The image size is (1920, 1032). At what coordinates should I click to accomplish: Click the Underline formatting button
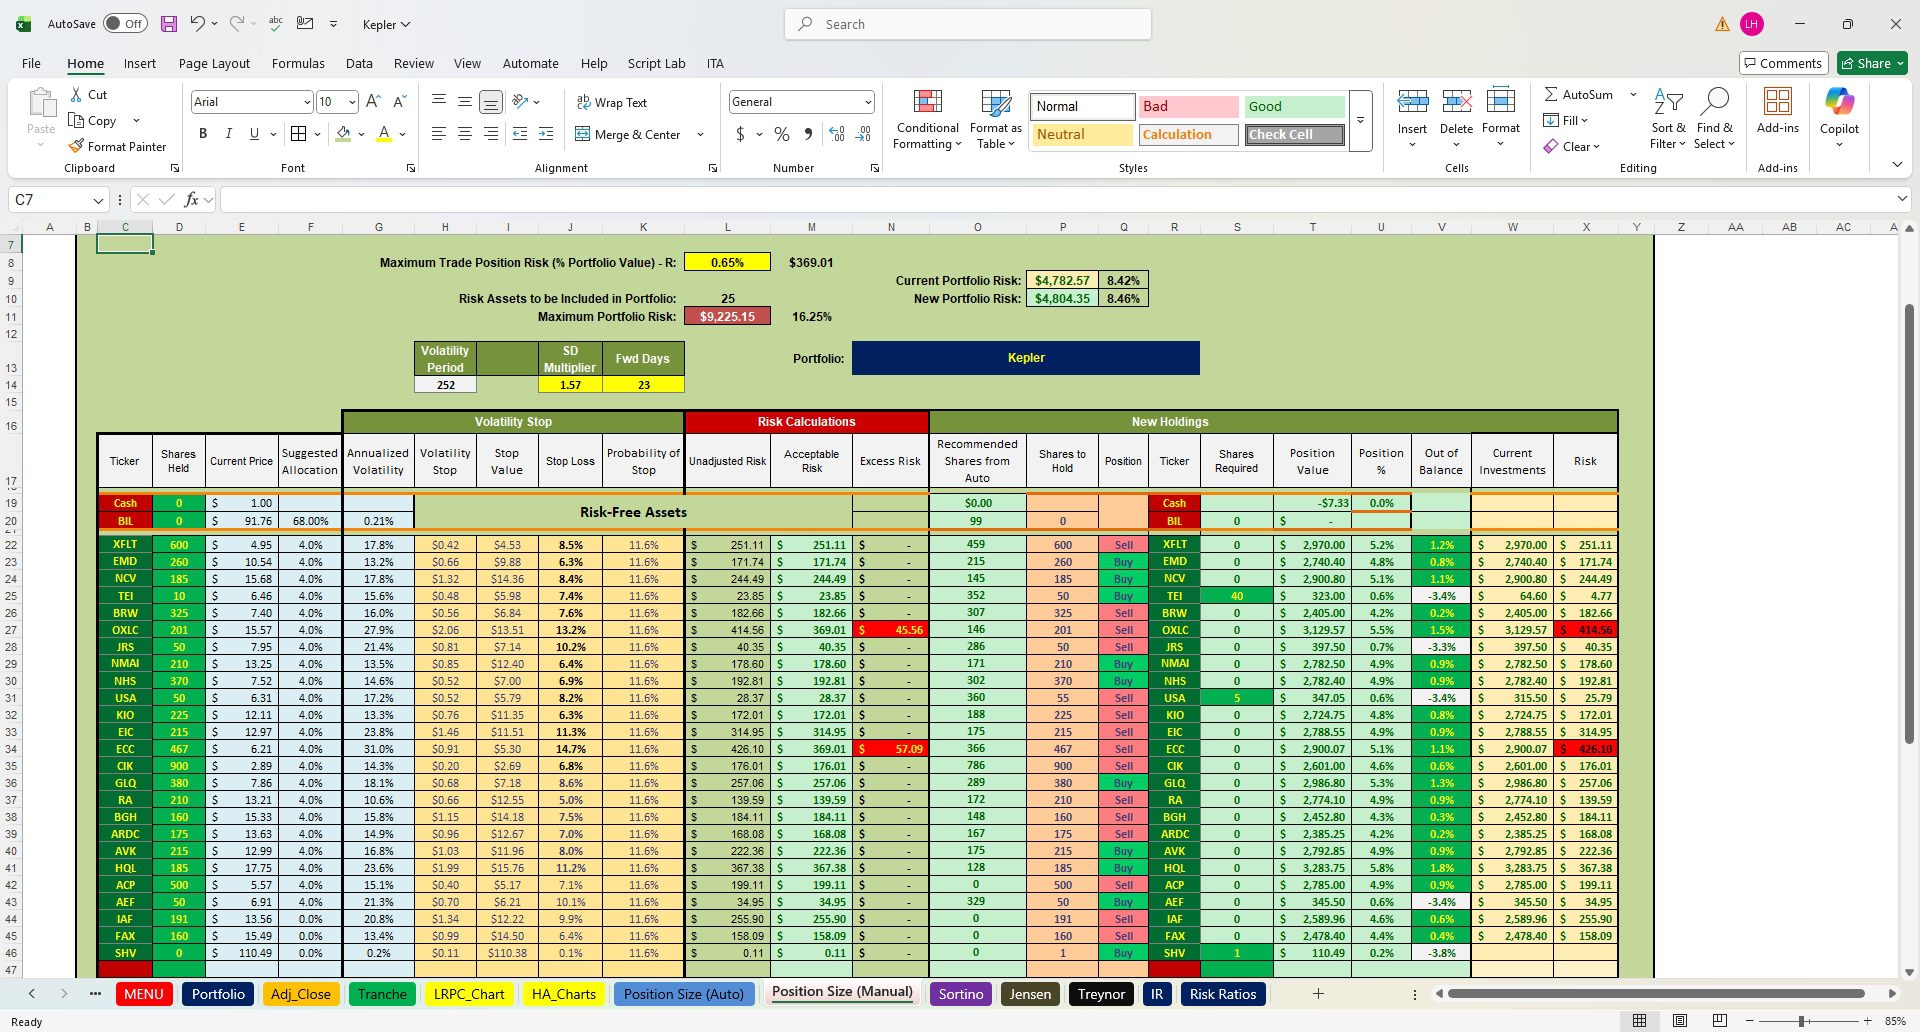click(254, 134)
